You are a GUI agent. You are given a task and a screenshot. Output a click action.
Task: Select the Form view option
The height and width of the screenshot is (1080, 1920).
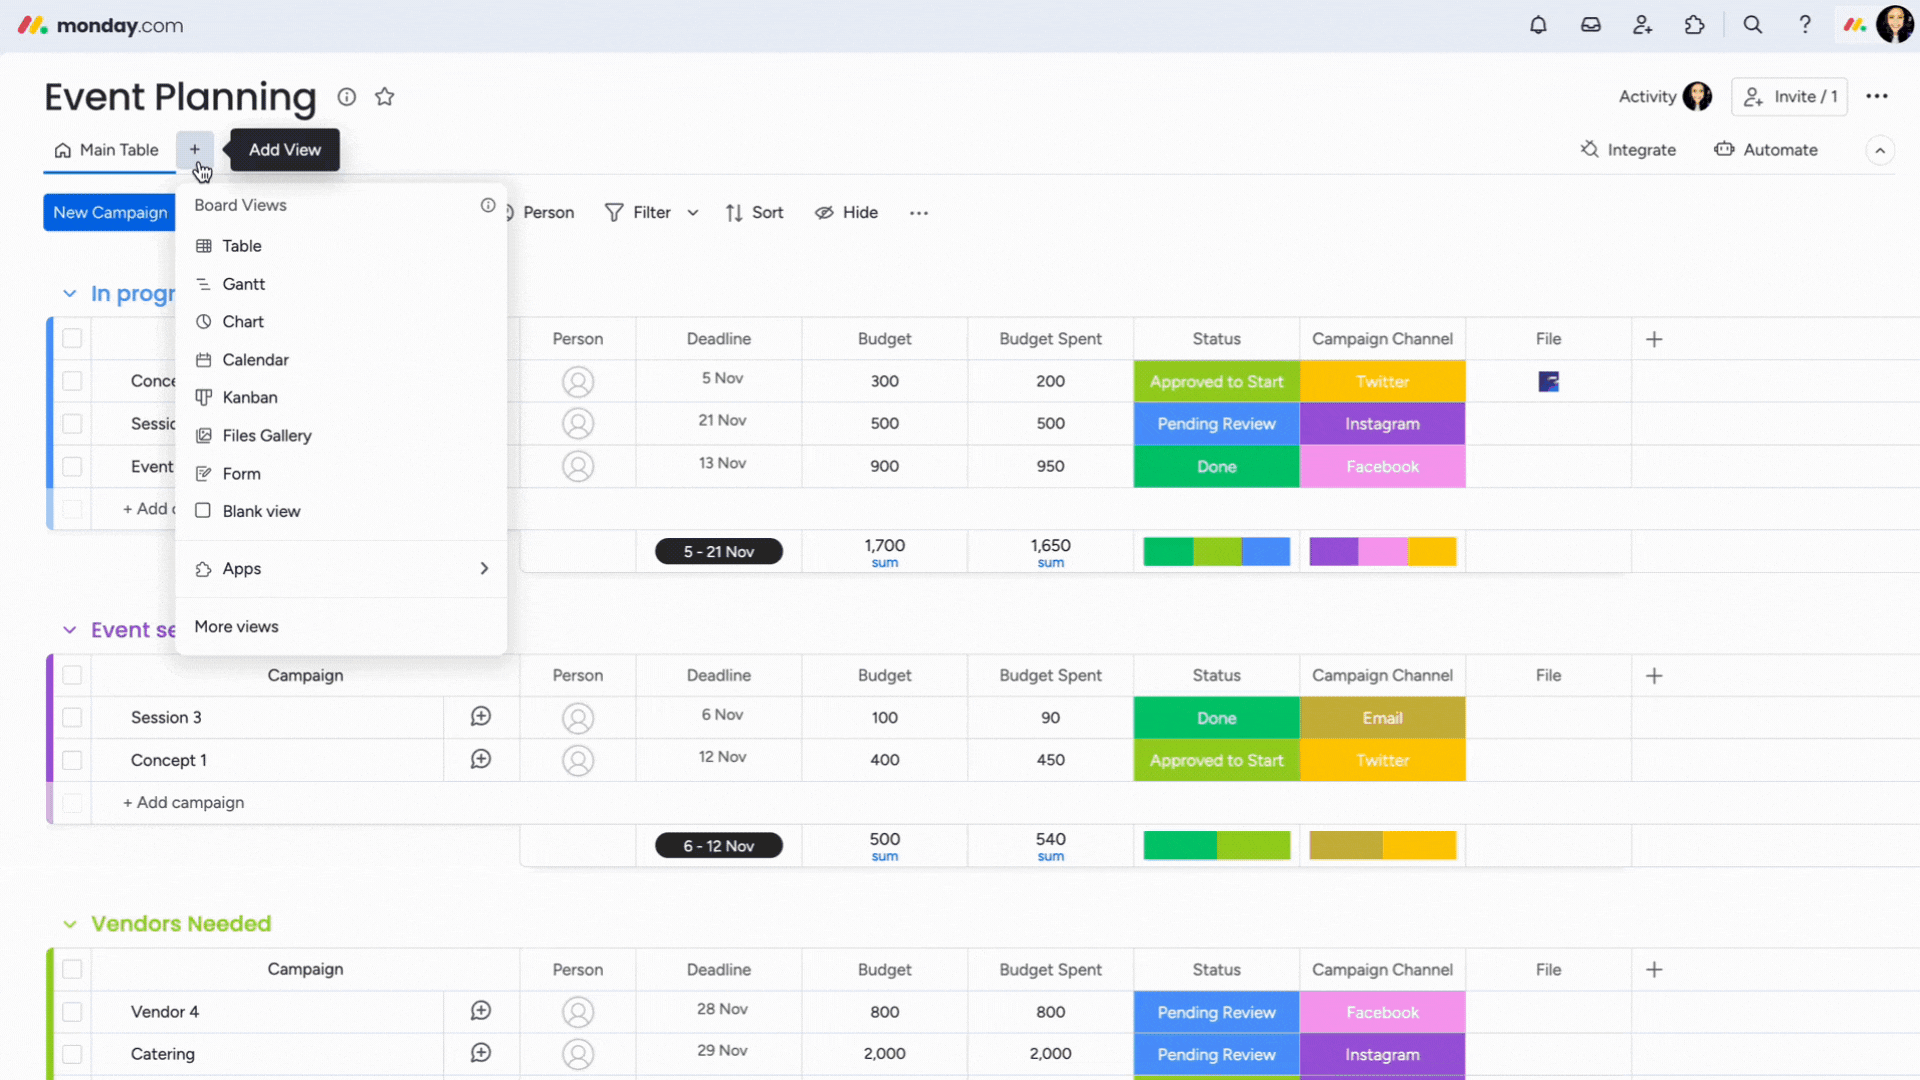point(241,472)
